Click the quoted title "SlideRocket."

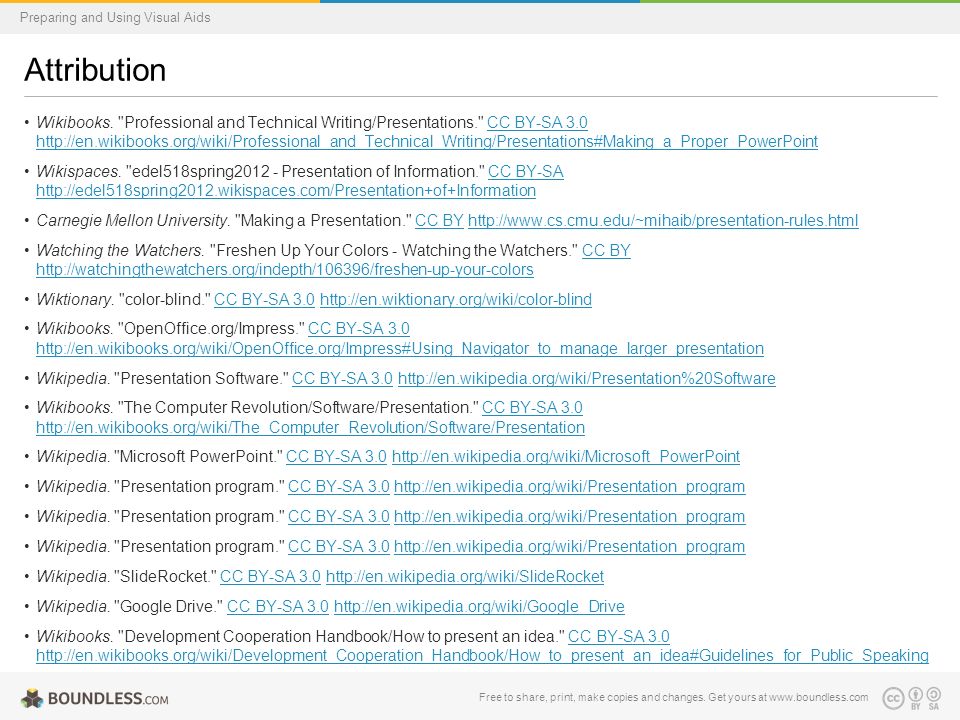[x=165, y=577]
